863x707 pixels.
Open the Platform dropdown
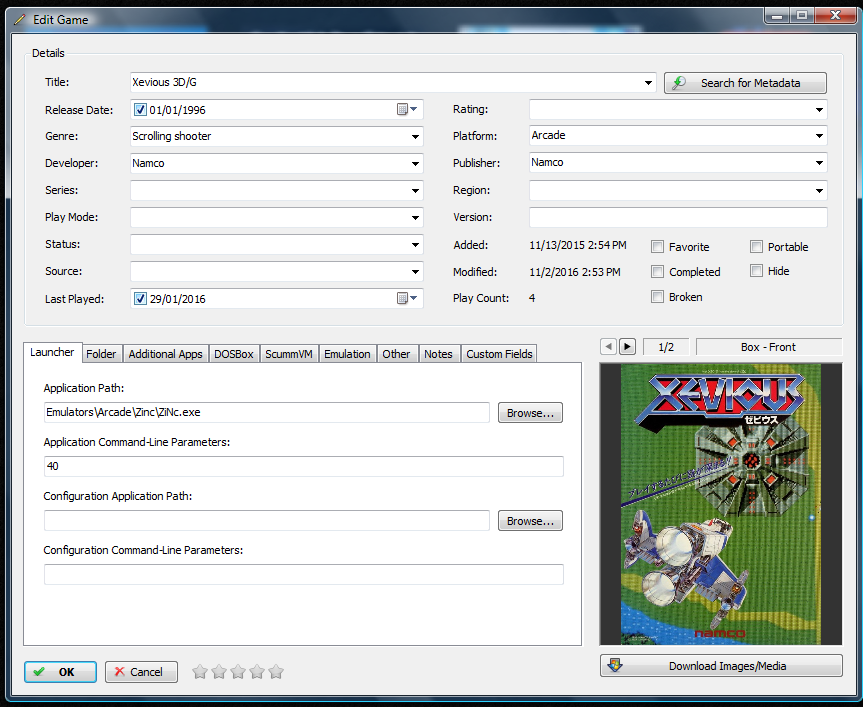(x=819, y=135)
